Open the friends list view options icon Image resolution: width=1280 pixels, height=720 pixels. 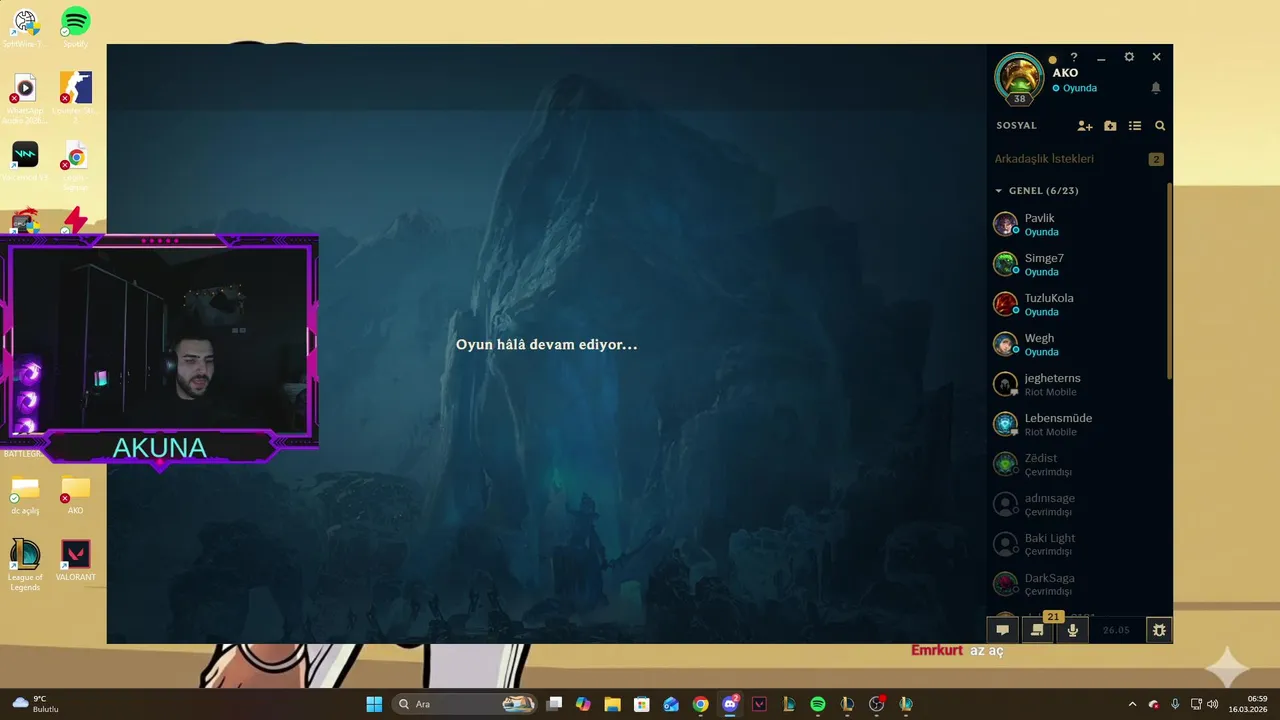pyautogui.click(x=1135, y=126)
